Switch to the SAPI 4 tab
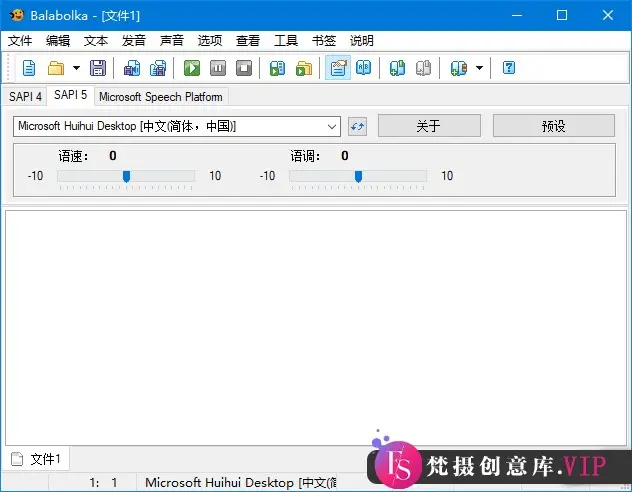The height and width of the screenshot is (492, 632). [25, 97]
